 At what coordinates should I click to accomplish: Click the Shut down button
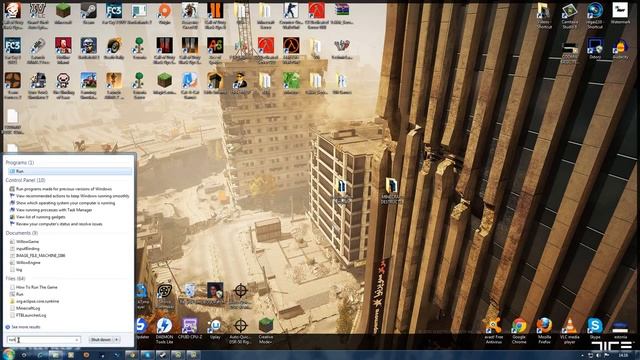(101, 340)
